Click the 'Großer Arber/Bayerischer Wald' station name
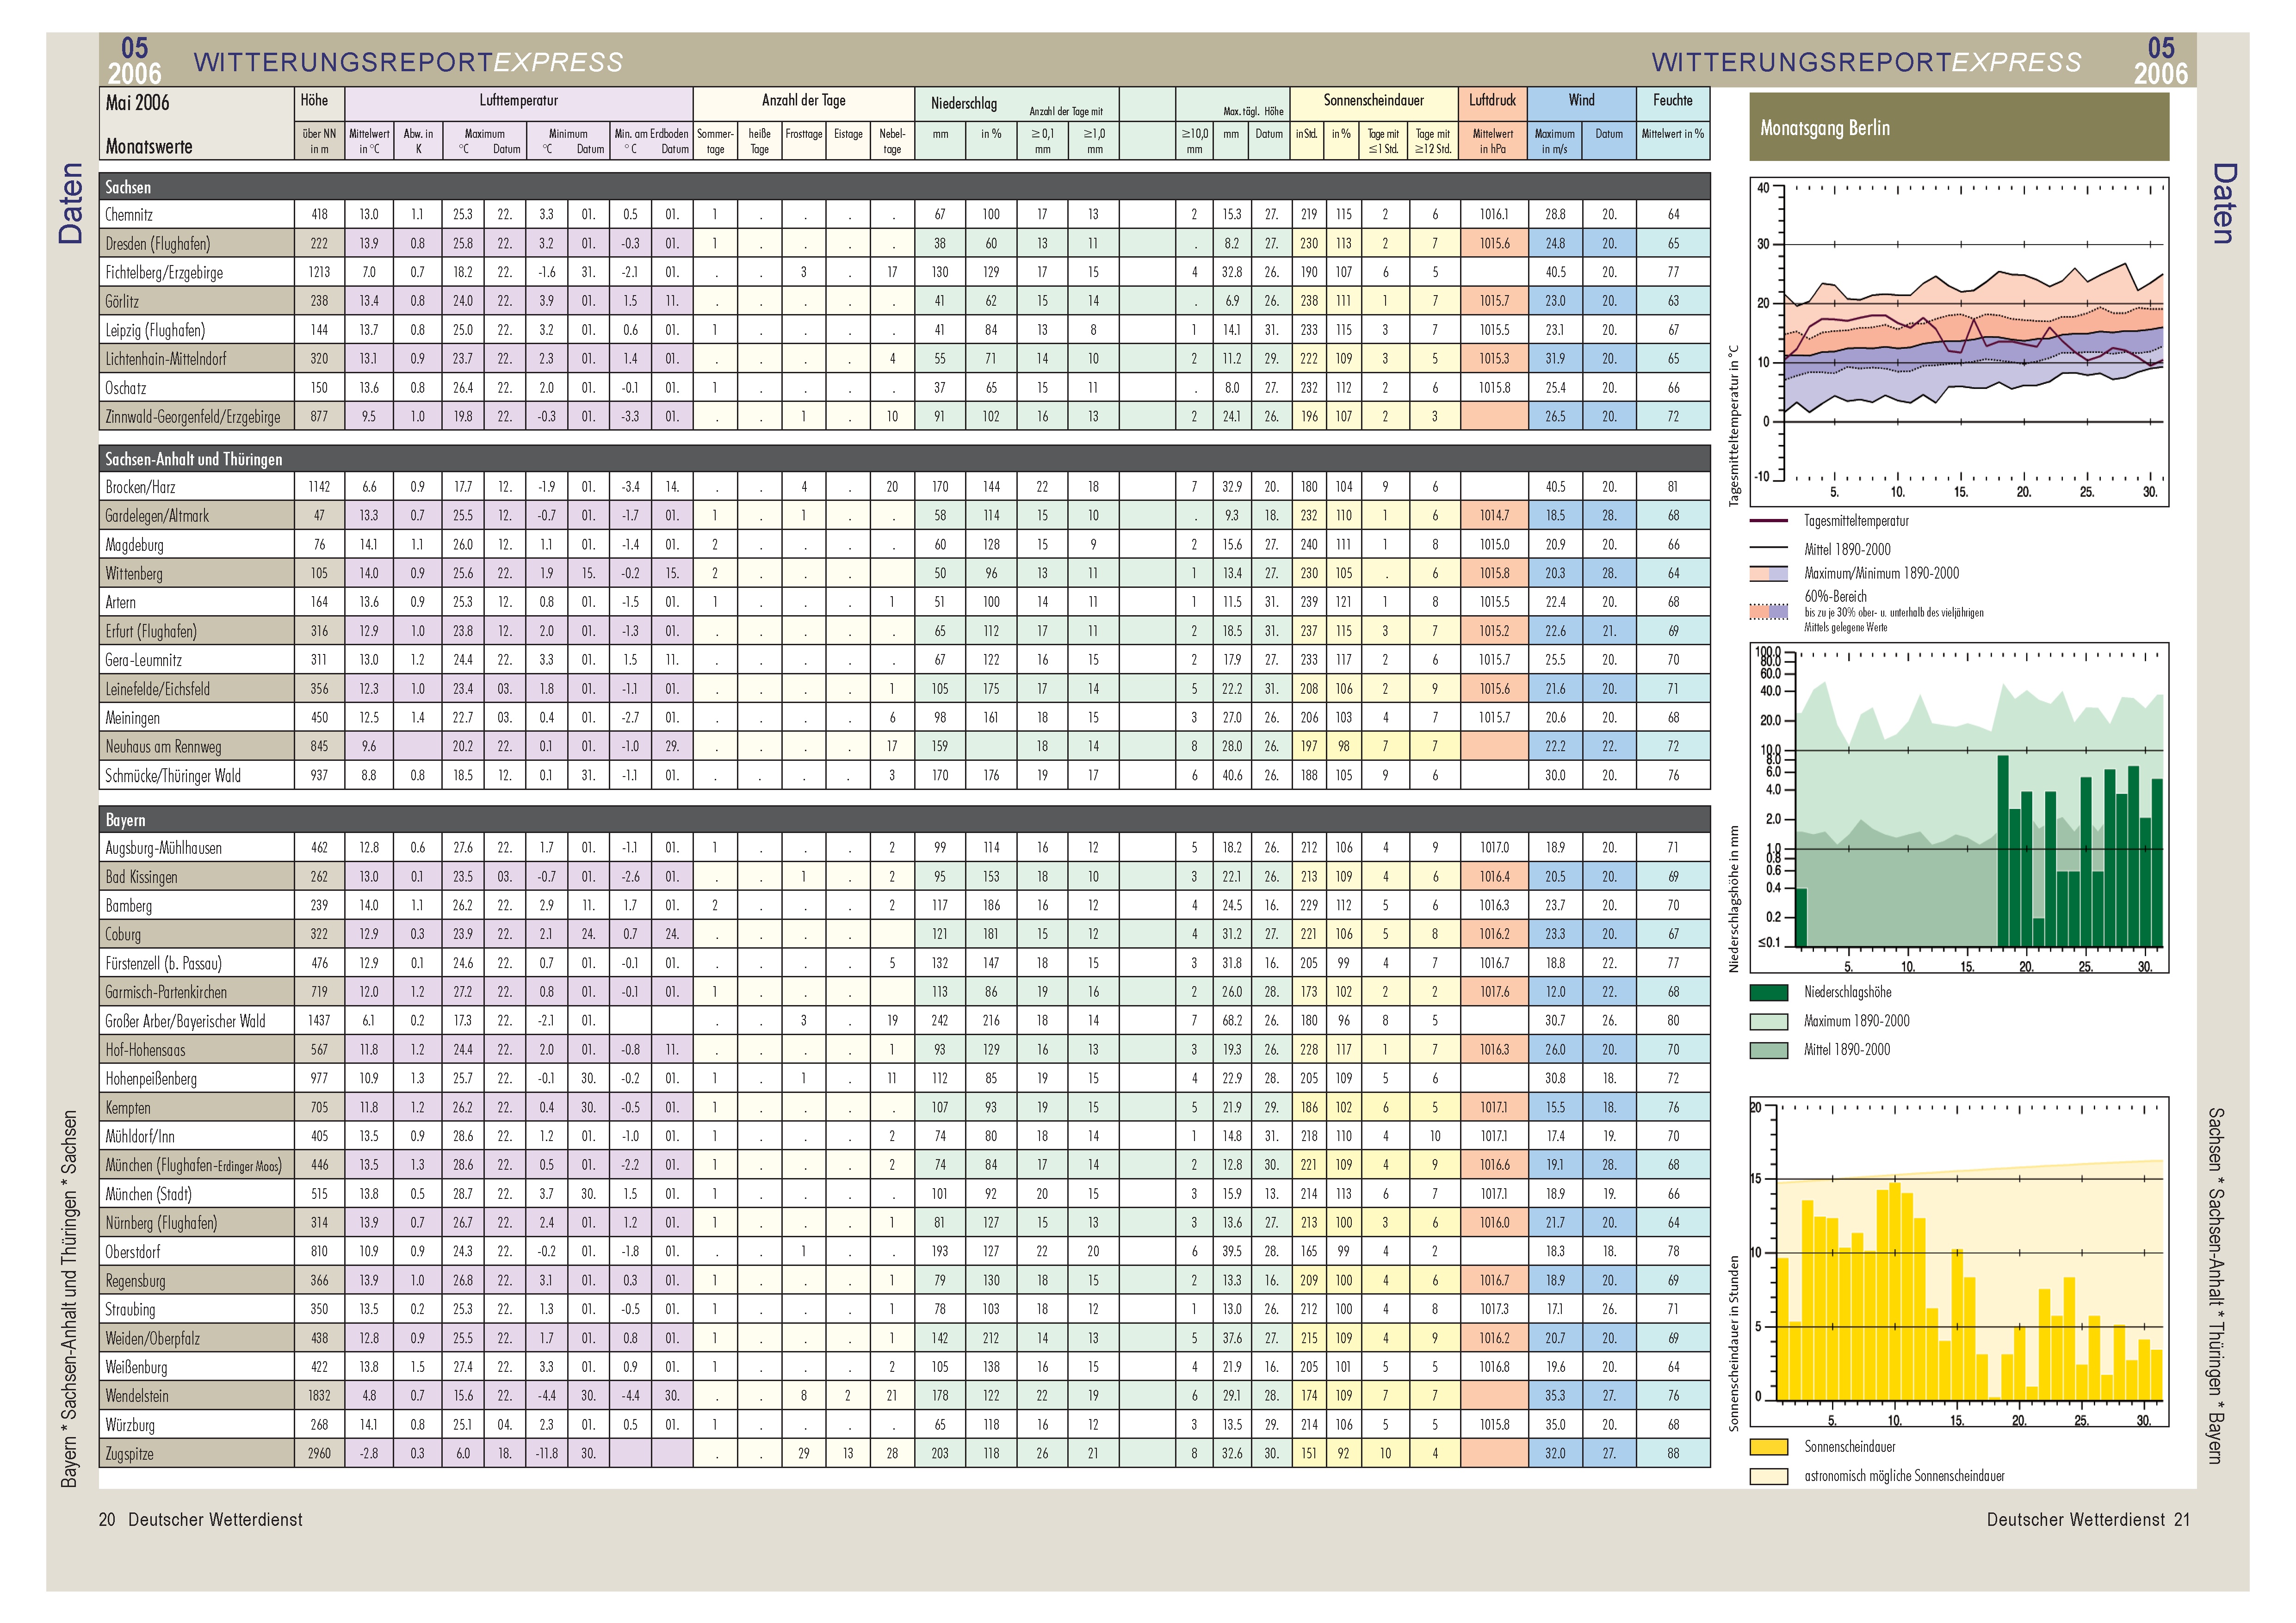Image resolution: width=2296 pixels, height=1623 pixels. coord(185,1021)
